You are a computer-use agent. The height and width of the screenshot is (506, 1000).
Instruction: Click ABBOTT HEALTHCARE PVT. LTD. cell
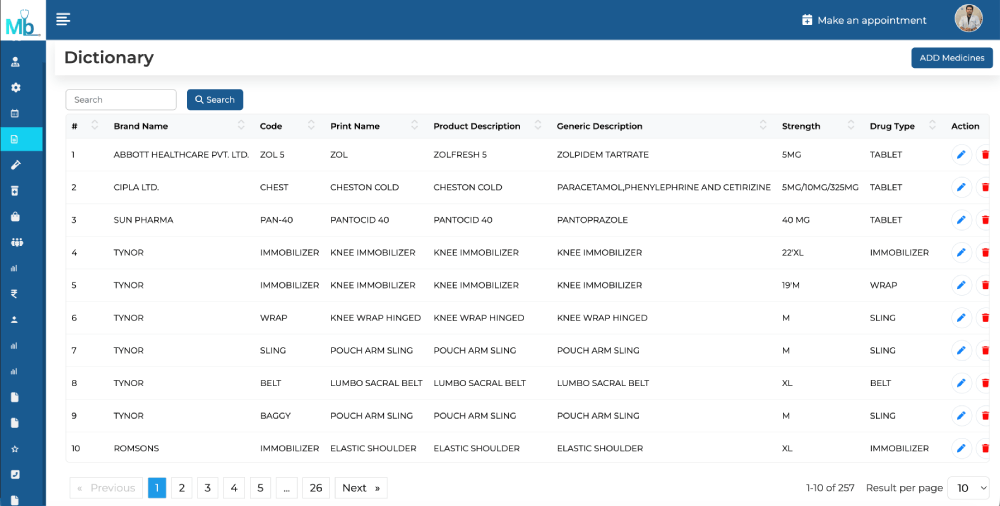pyautogui.click(x=181, y=154)
